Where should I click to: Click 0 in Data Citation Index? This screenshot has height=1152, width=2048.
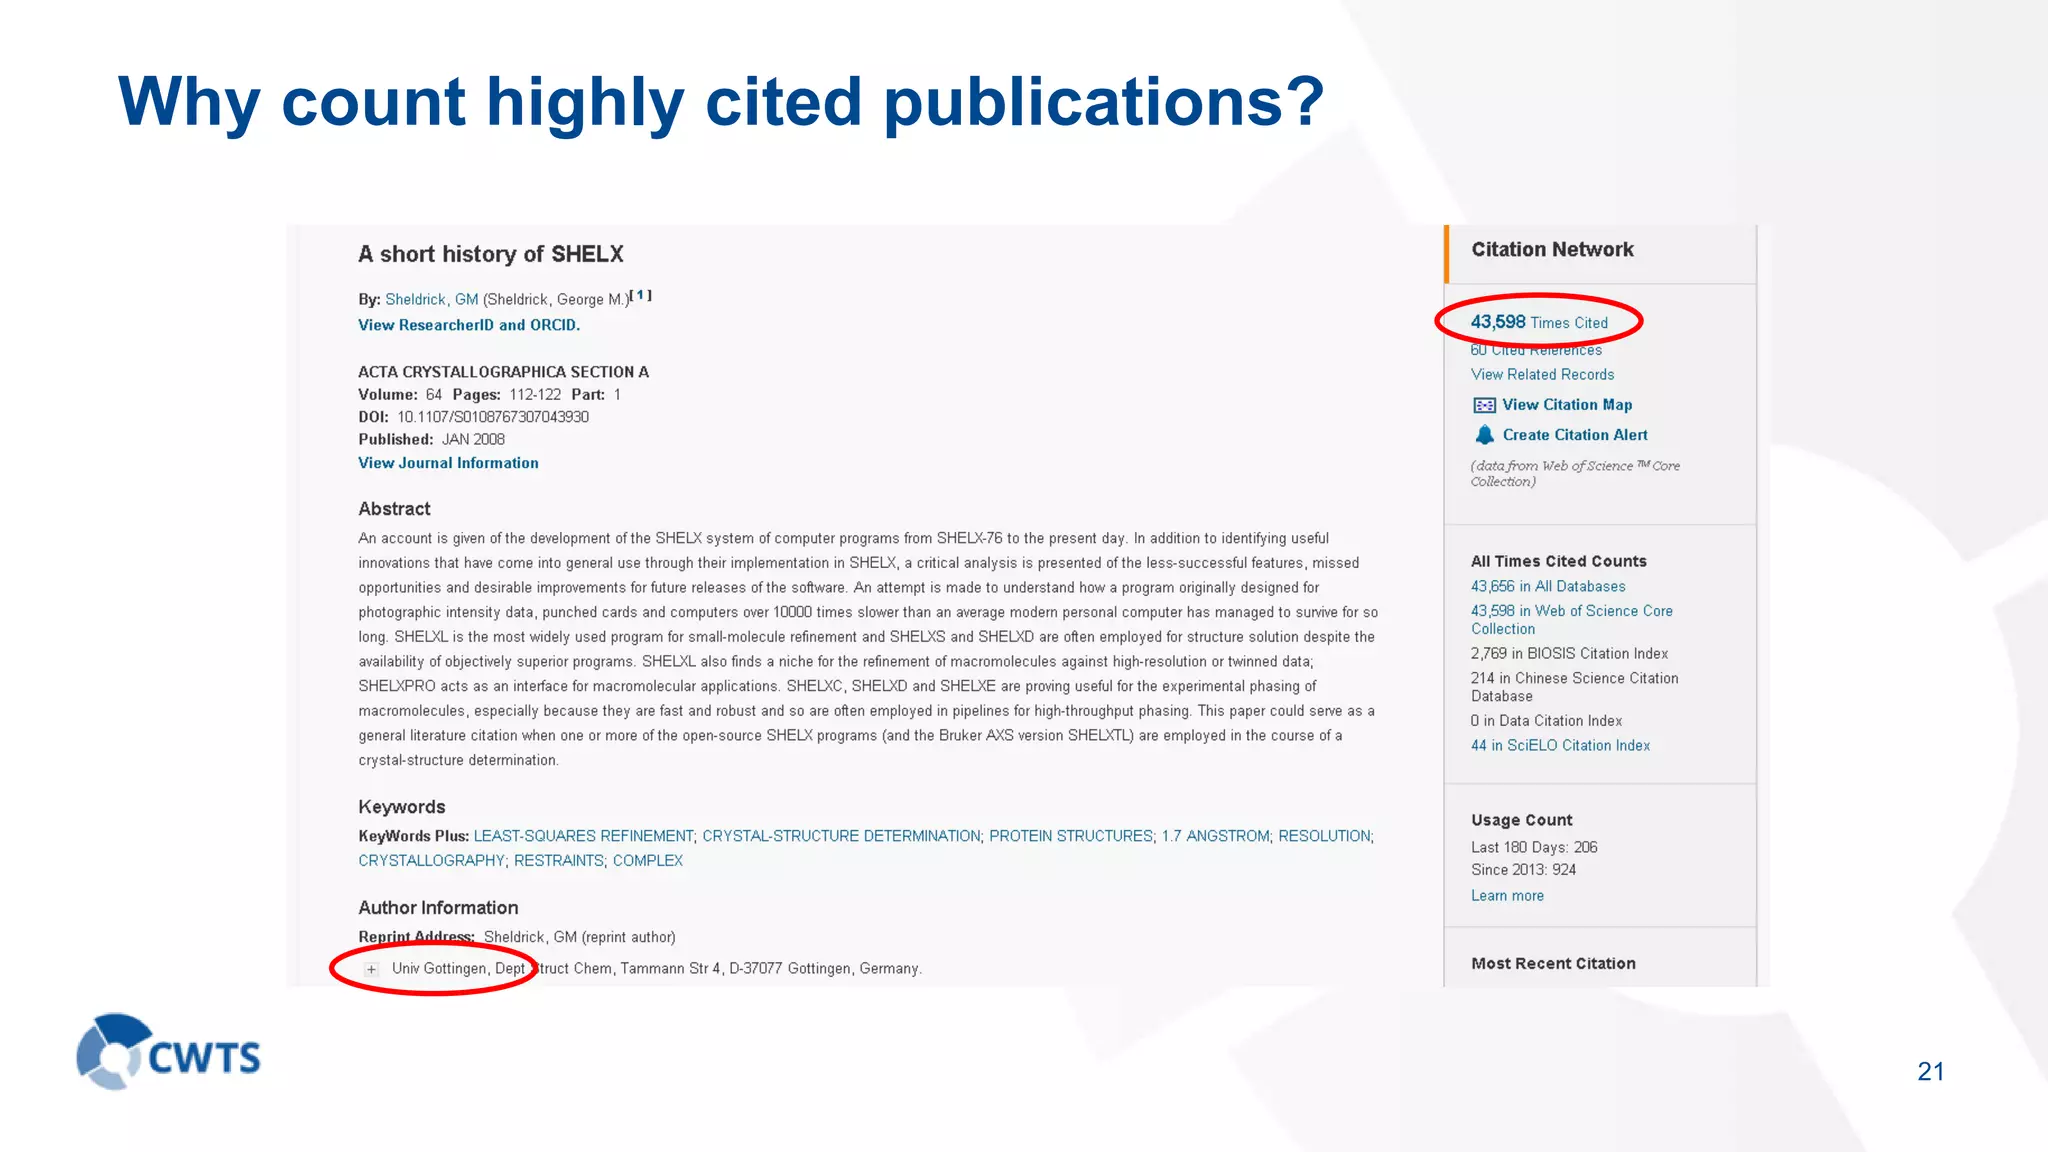1546,721
